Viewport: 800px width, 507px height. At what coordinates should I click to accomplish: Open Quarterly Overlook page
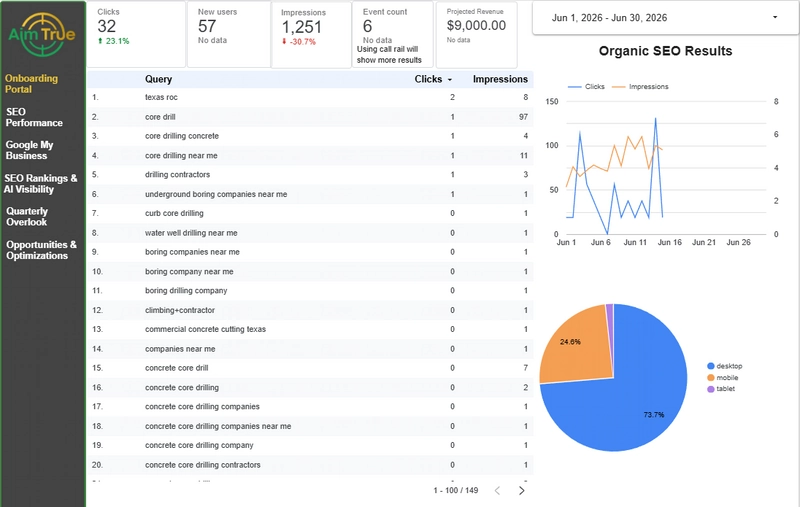point(27,217)
